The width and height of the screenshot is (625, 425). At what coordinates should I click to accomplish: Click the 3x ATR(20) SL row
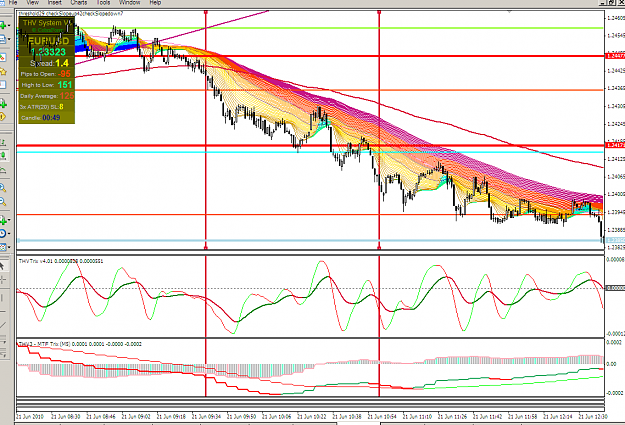point(41,107)
